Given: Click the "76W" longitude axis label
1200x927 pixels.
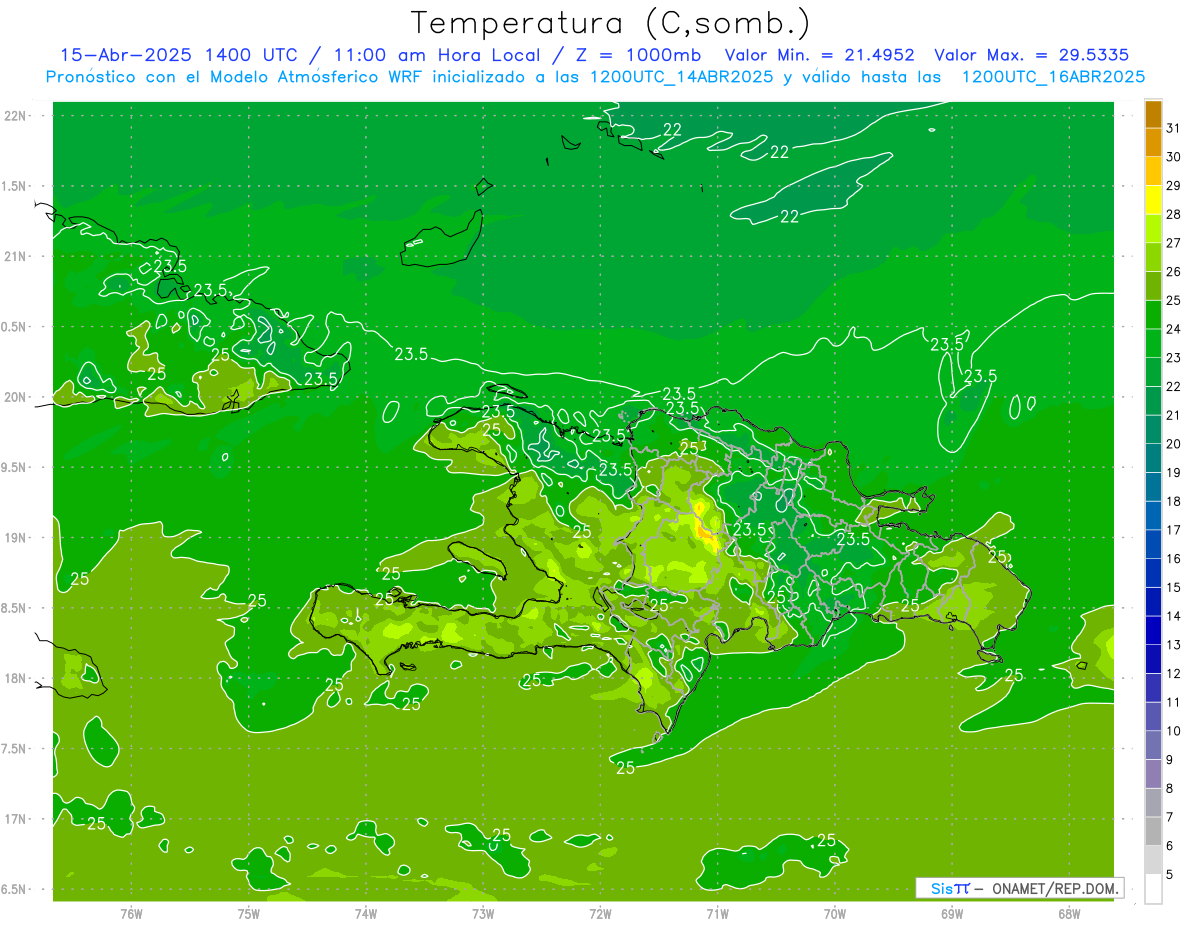Looking at the screenshot, I should (131, 912).
